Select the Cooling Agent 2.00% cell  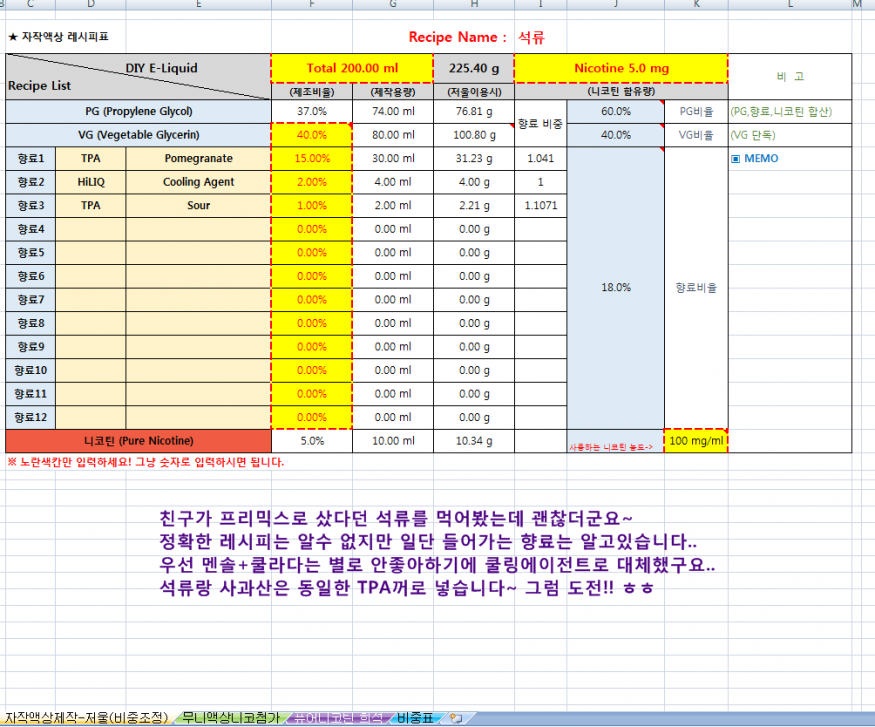coord(312,182)
